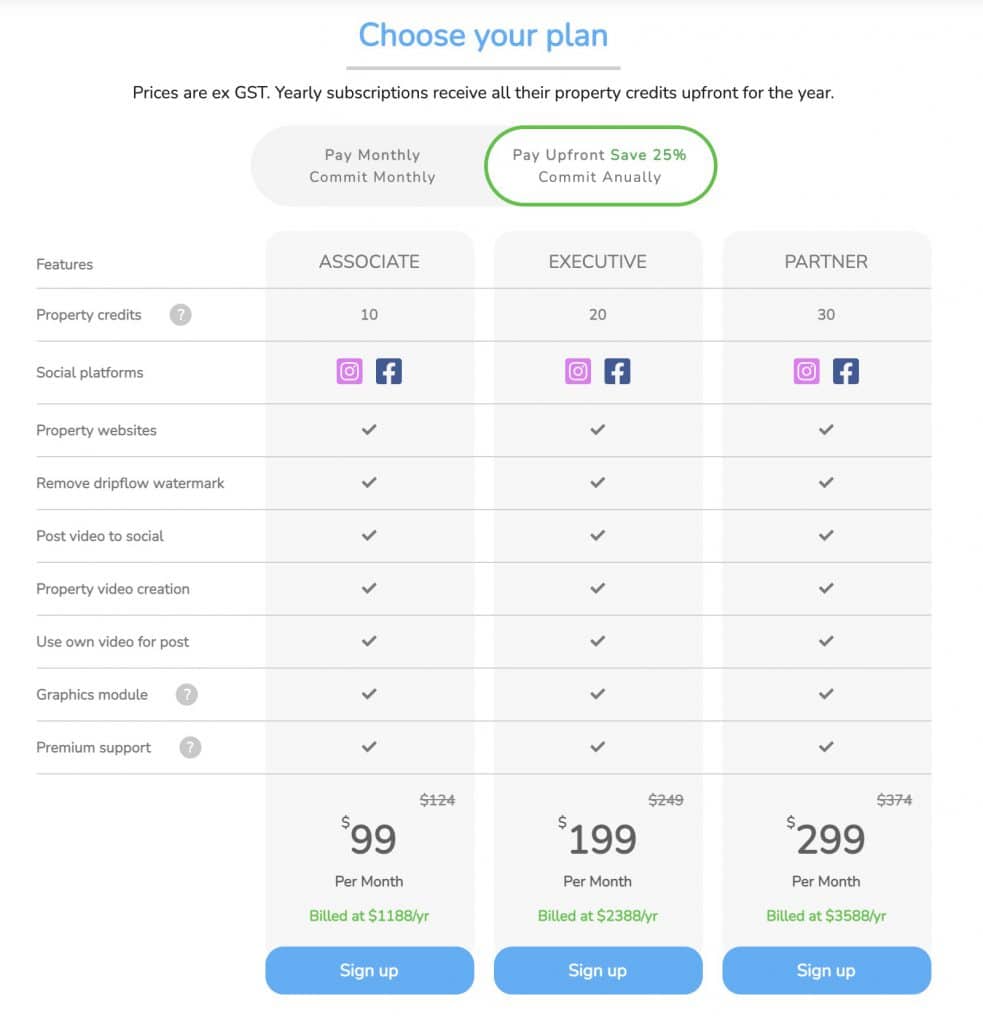The height and width of the screenshot is (1024, 983).
Task: Click Instagram icon in Partner column
Action: coord(807,372)
